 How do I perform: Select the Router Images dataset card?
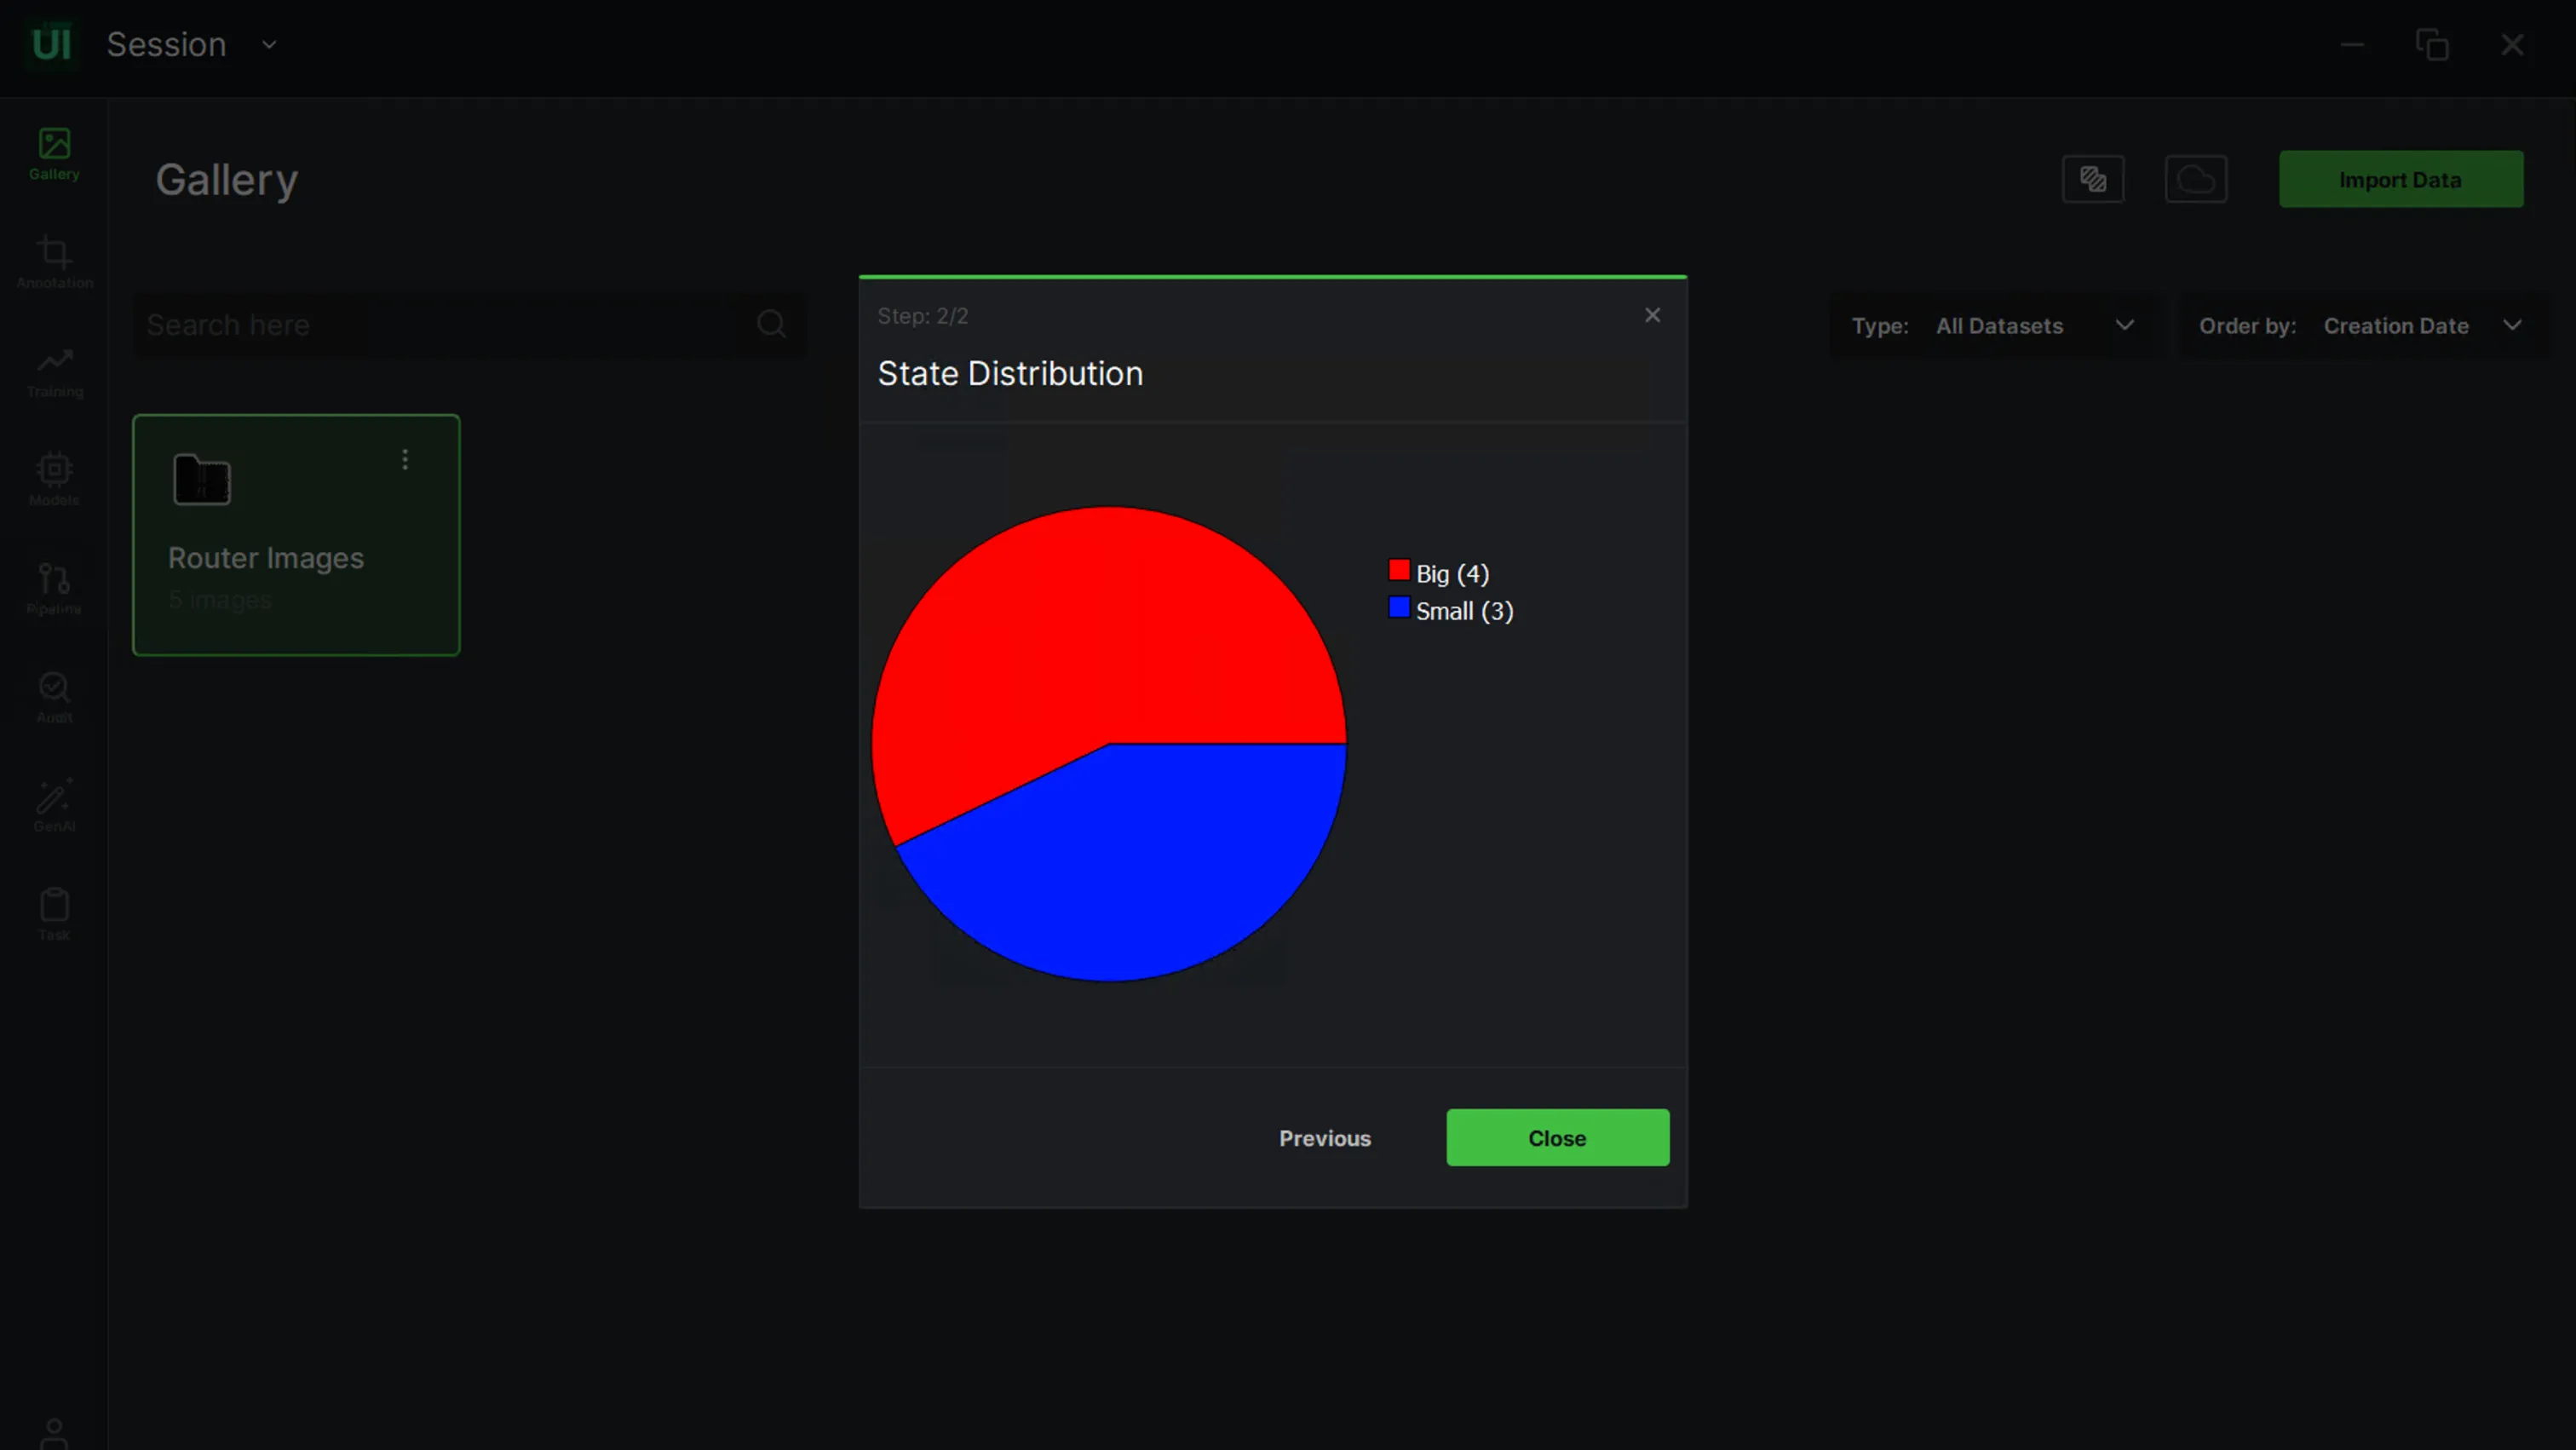(x=296, y=535)
